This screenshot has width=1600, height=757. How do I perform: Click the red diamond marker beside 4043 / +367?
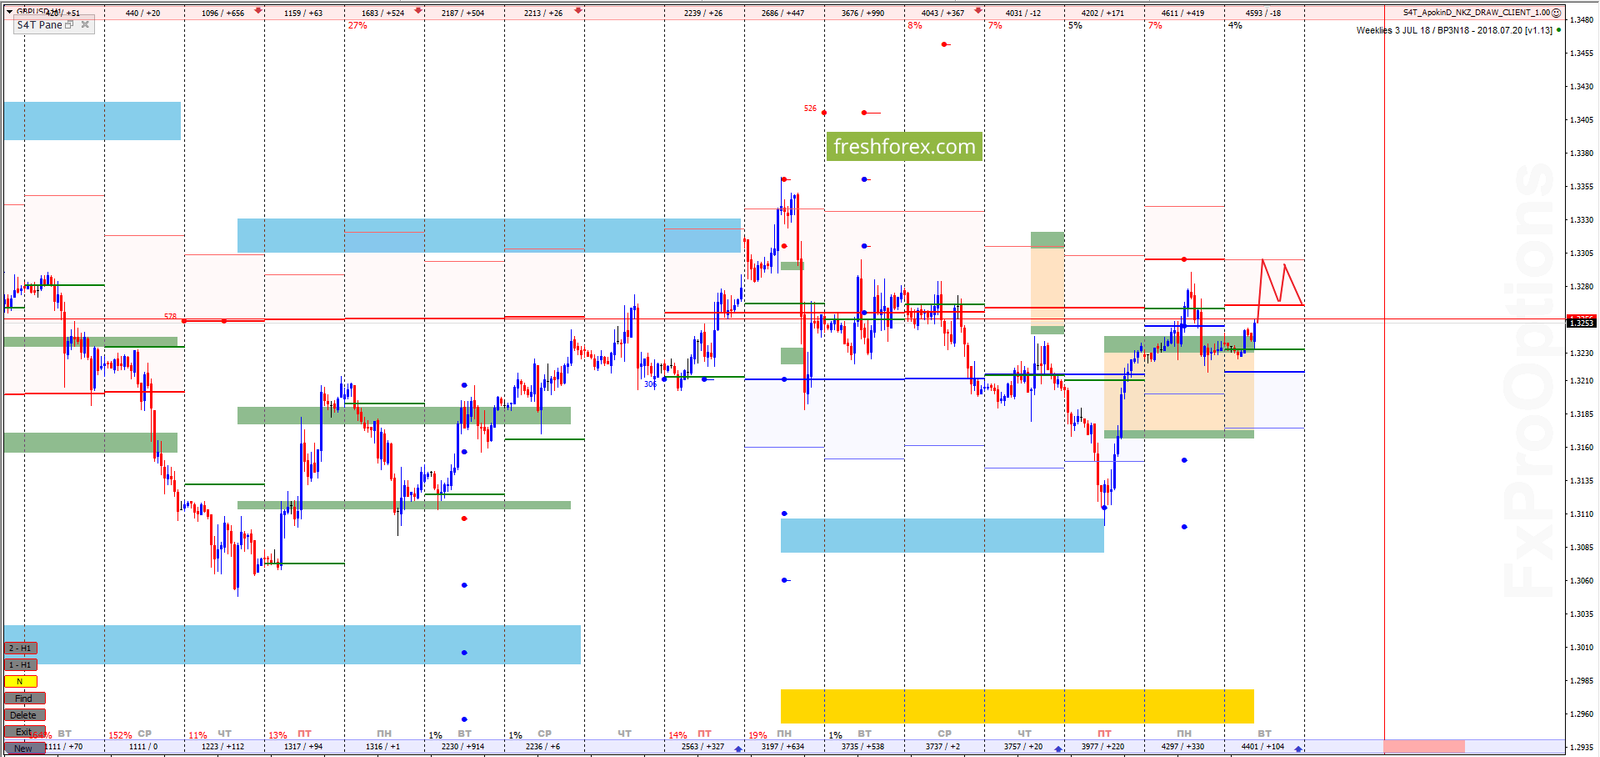[x=978, y=11]
